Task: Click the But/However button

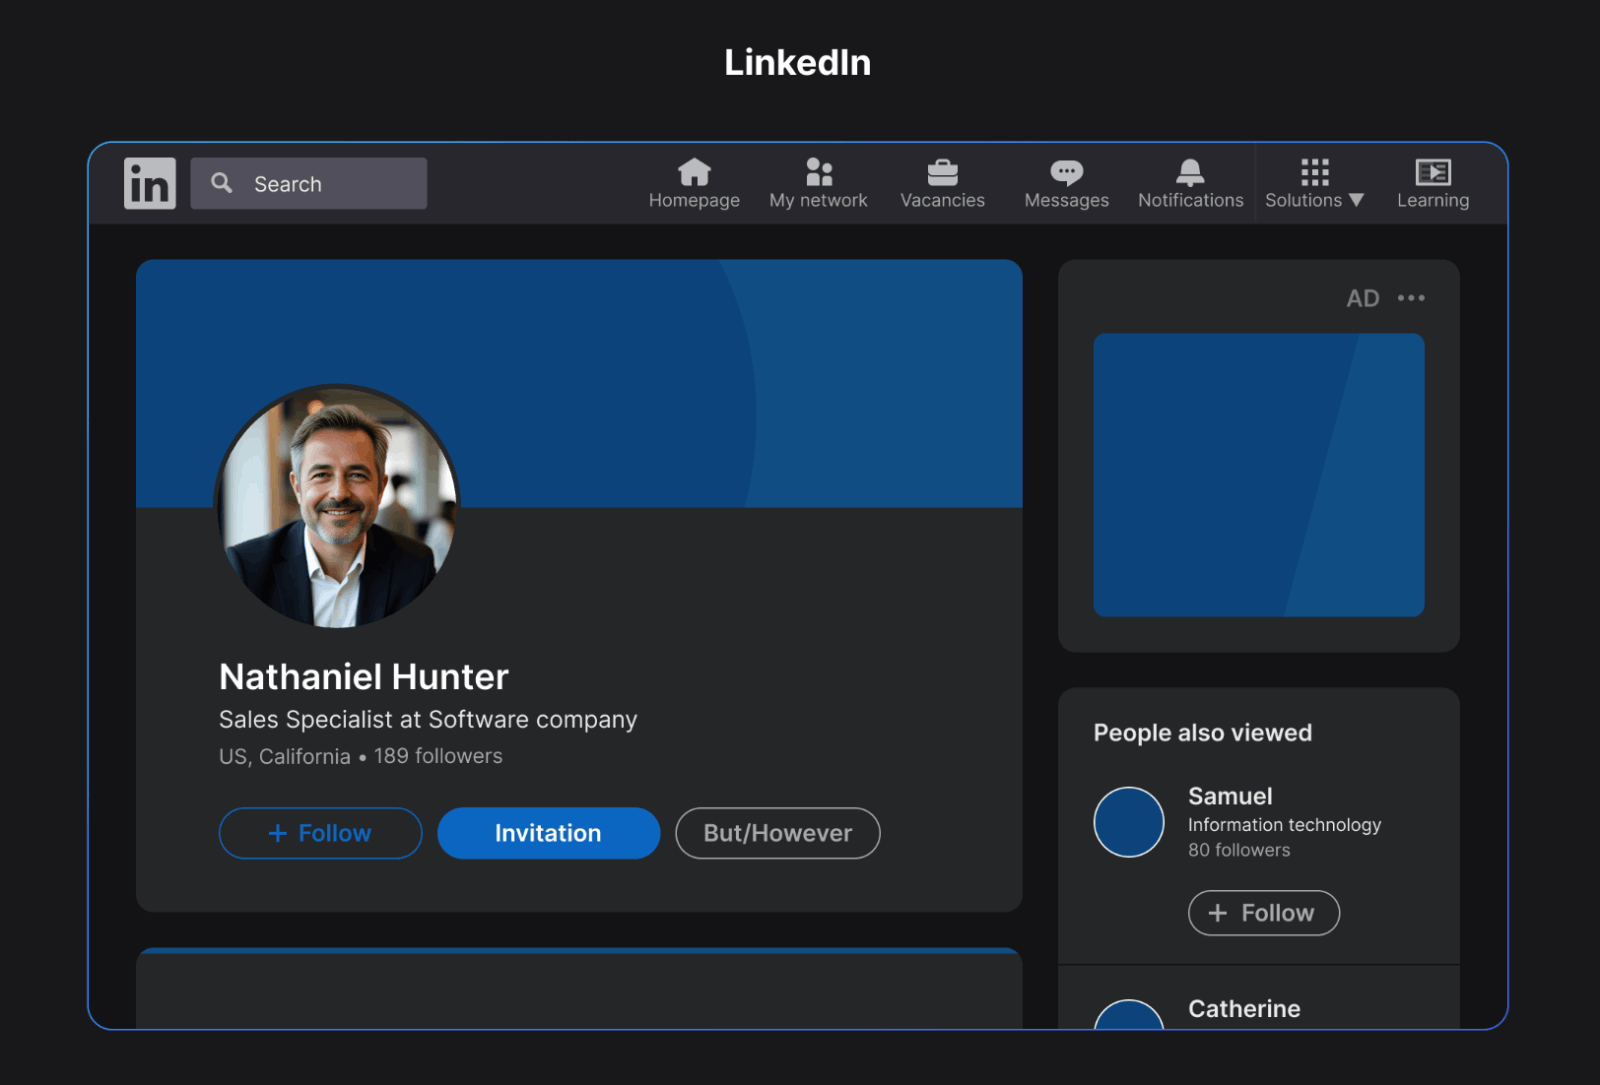Action: 777,833
